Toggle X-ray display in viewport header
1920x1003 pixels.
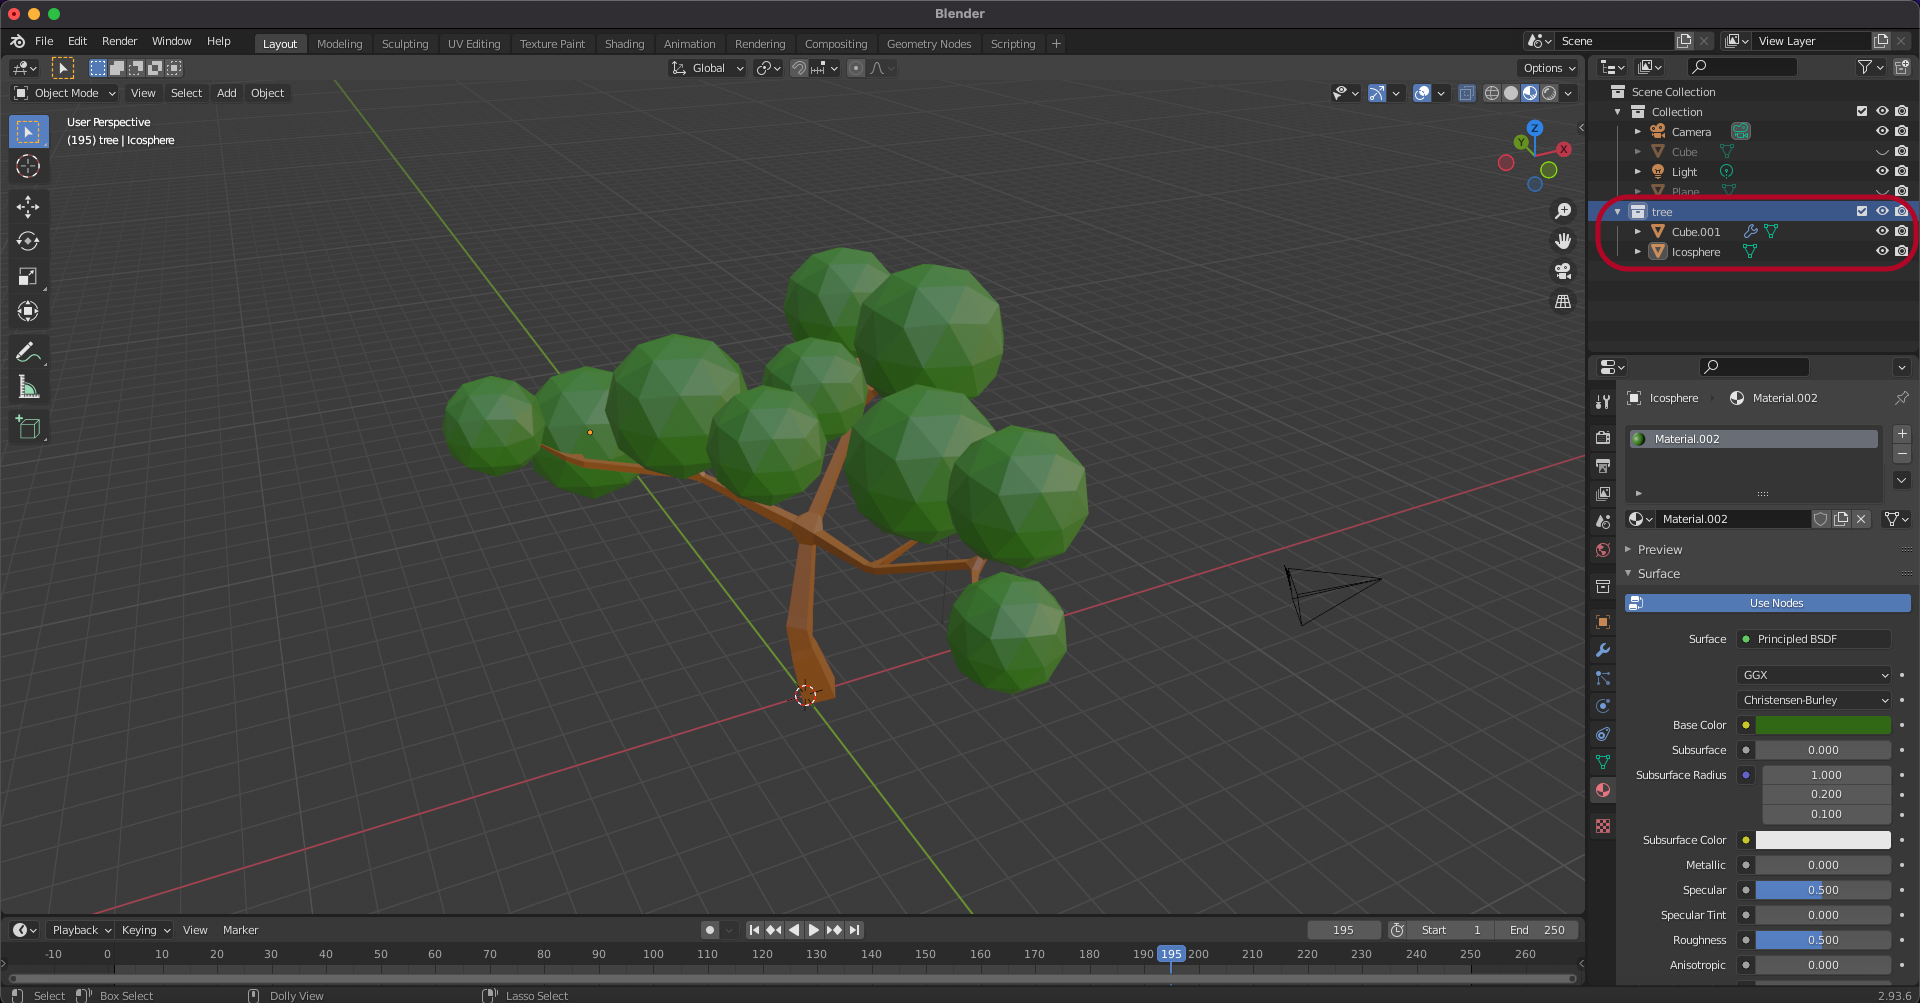pyautogui.click(x=1466, y=93)
